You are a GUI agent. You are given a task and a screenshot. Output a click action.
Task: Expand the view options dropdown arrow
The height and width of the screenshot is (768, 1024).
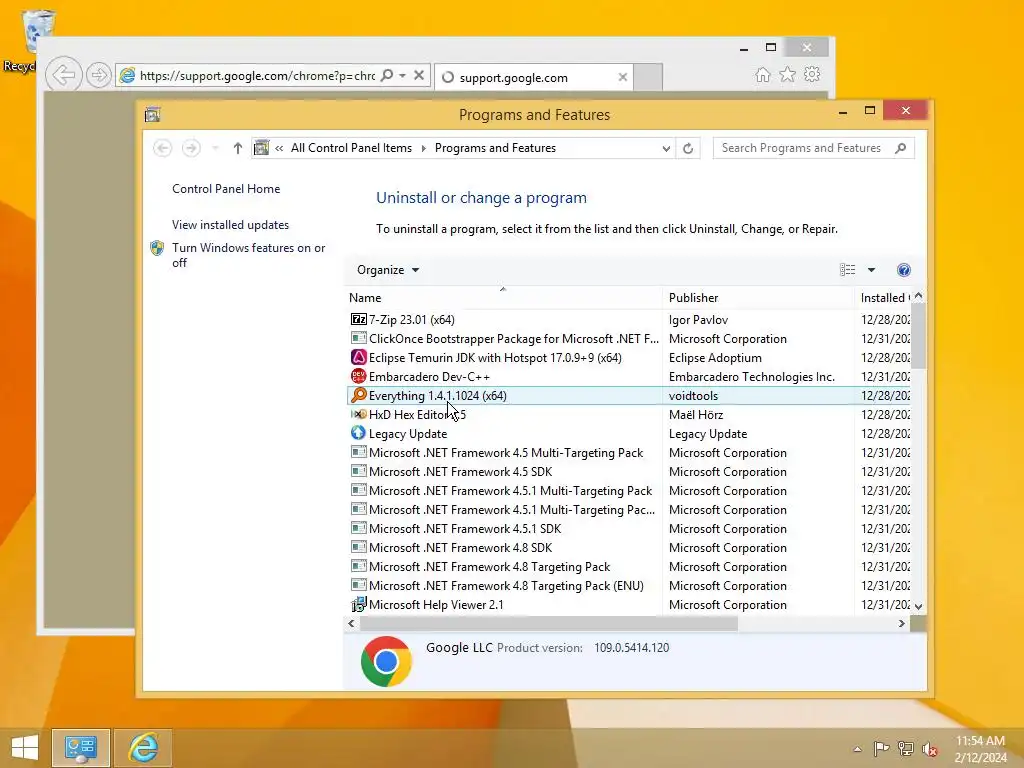point(871,270)
